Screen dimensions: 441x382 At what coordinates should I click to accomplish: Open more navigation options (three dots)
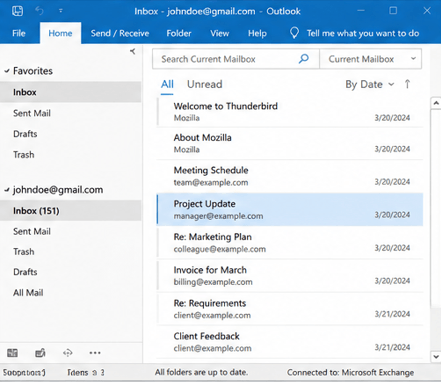95,353
